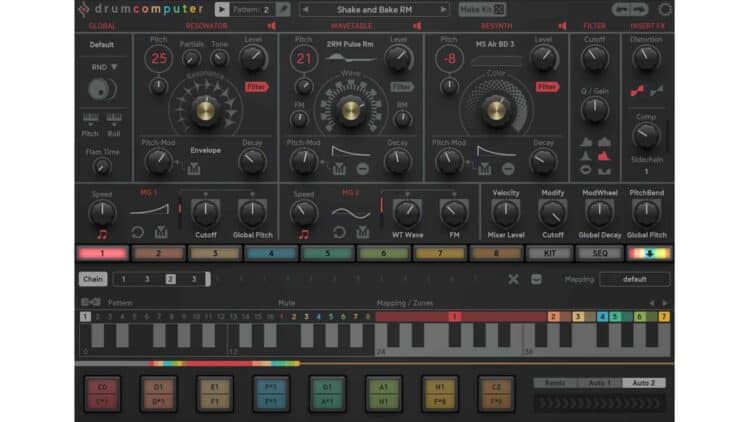Select Auto 2 mode
This screenshot has width=750, height=422.
[643, 383]
